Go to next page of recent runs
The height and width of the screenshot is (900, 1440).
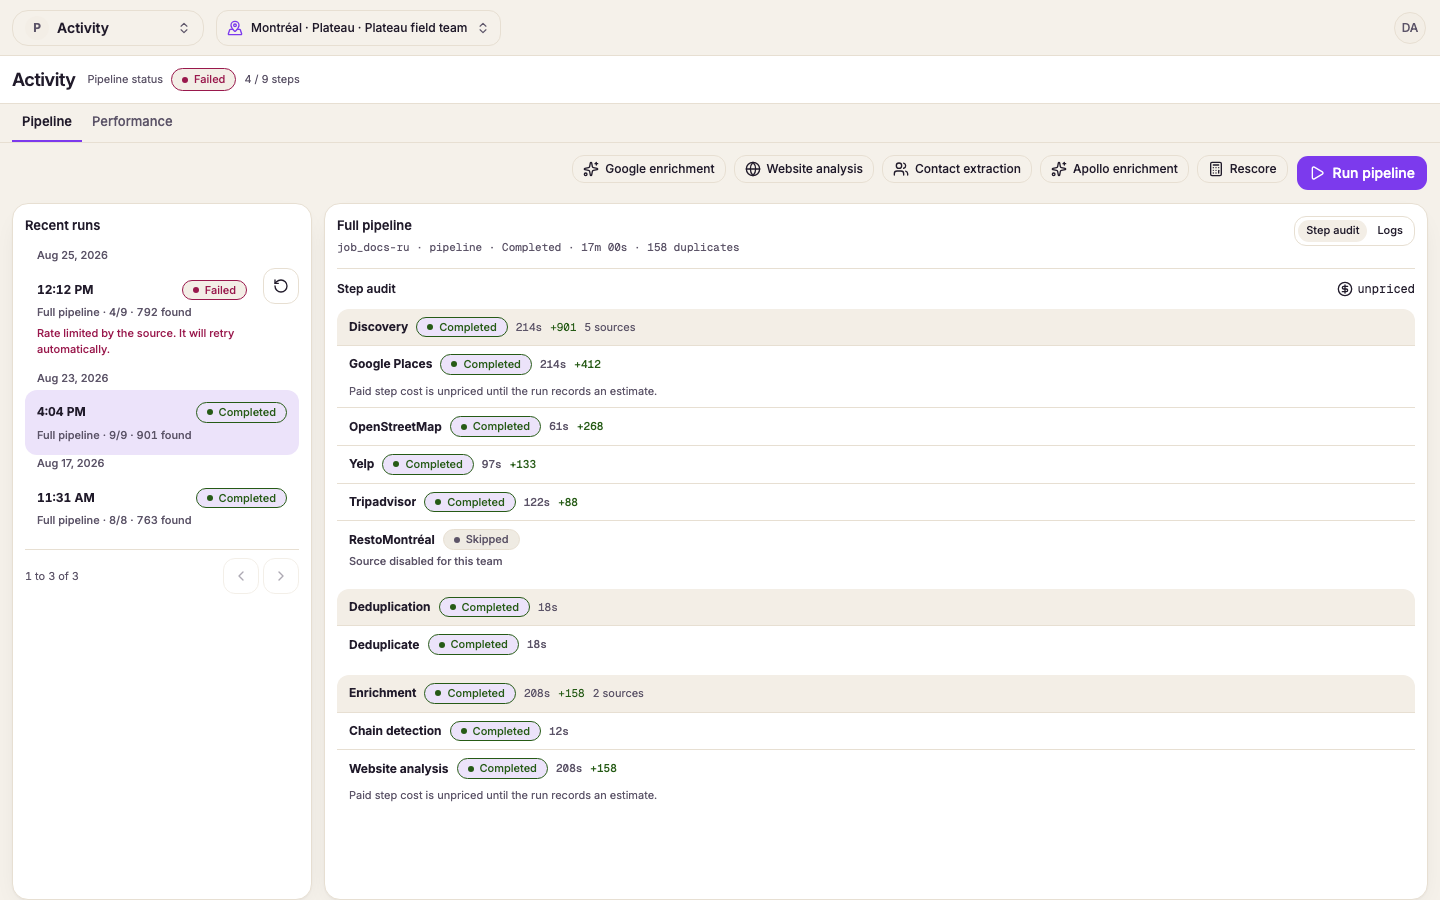point(281,576)
